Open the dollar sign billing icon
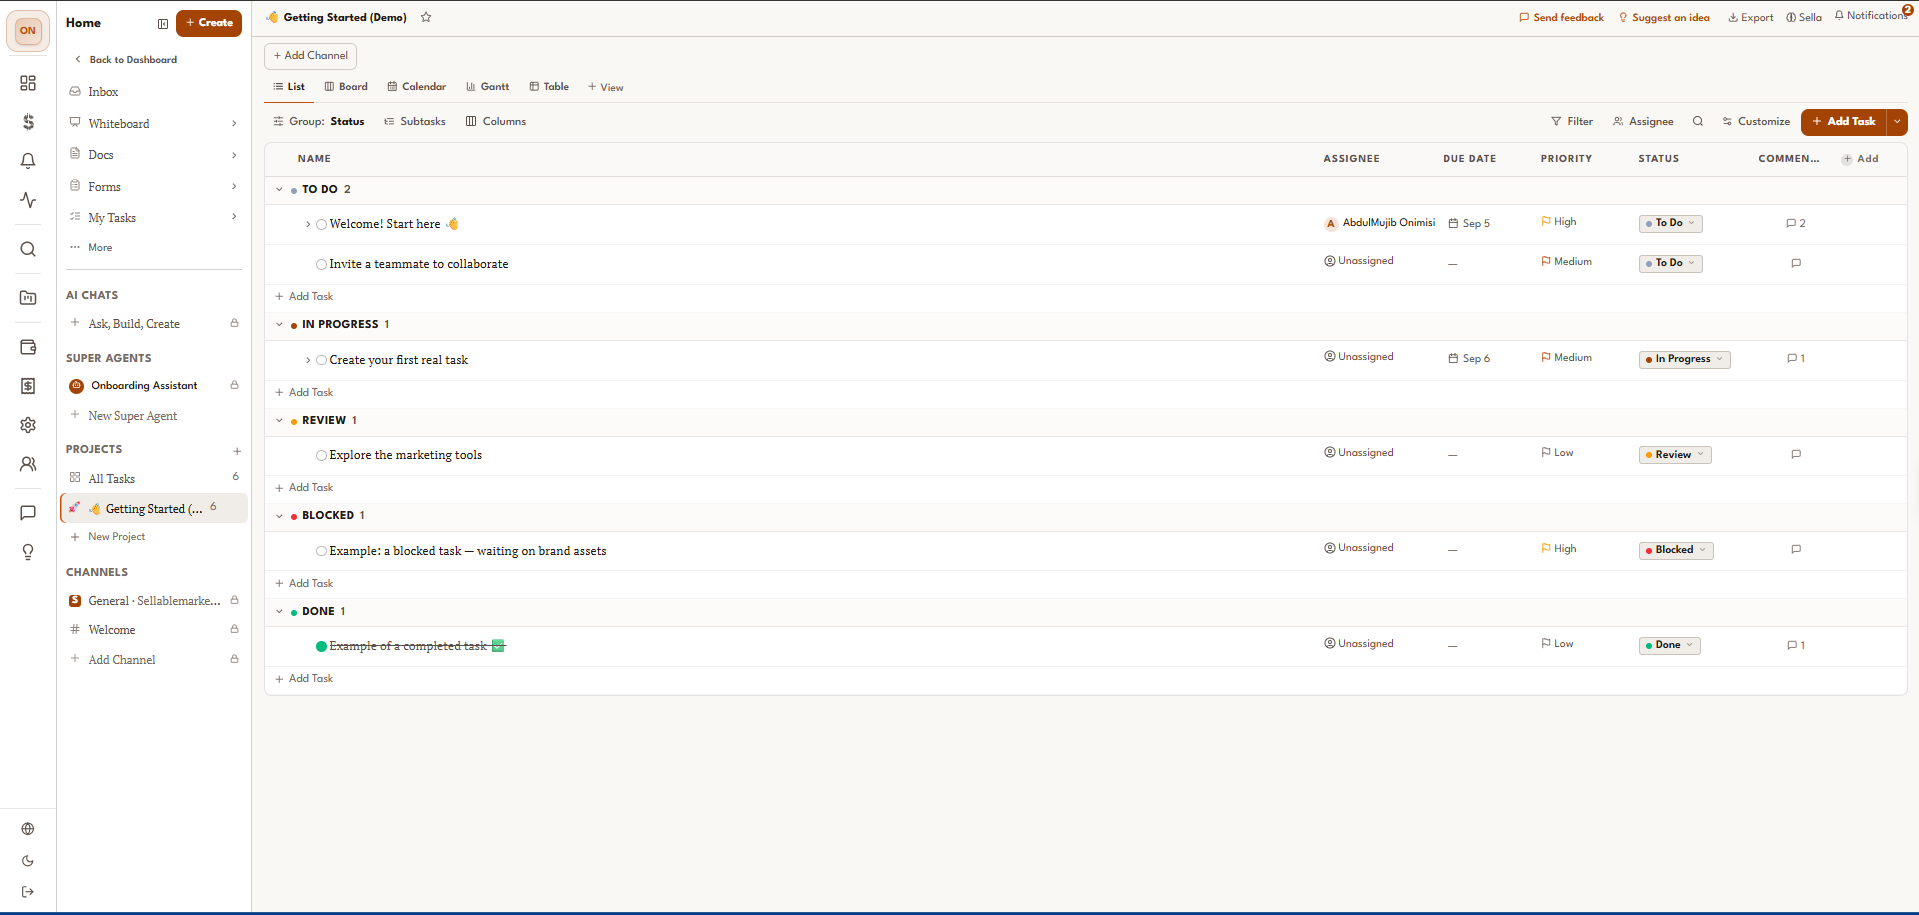The image size is (1919, 915). (28, 122)
